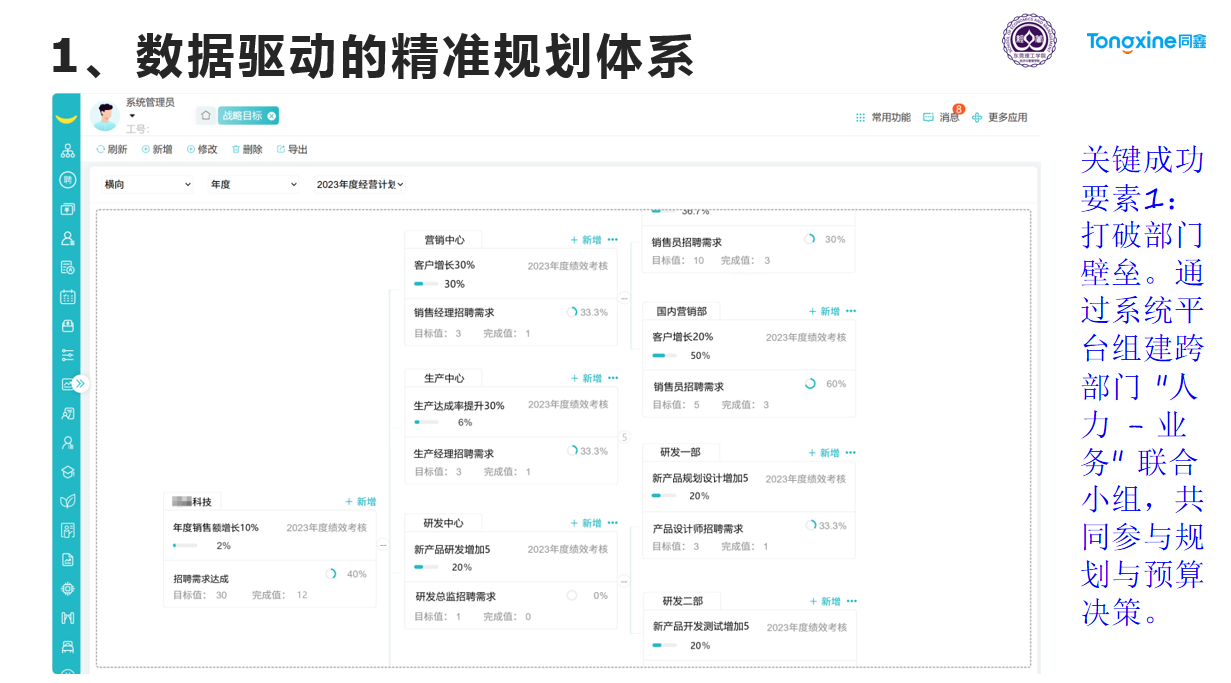The image size is (1231, 683).
Task: Collapse the left sidebar with the arrow toggle
Action: 79,383
